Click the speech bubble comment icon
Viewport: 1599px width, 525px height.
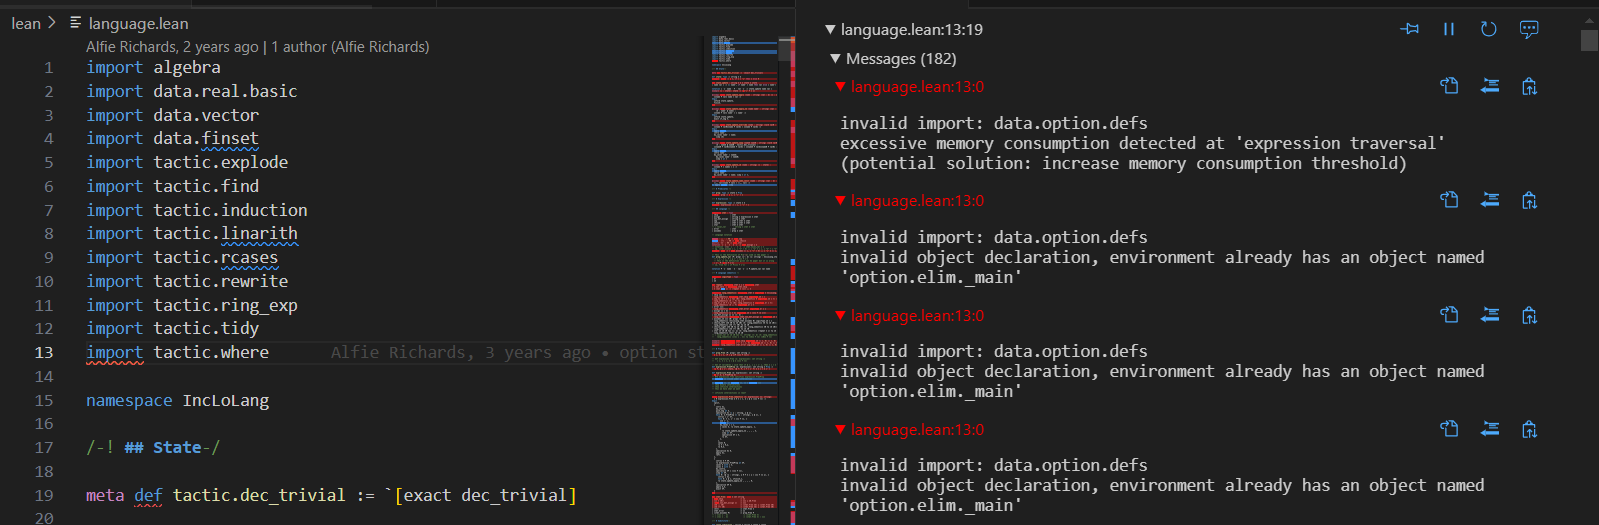[1528, 29]
